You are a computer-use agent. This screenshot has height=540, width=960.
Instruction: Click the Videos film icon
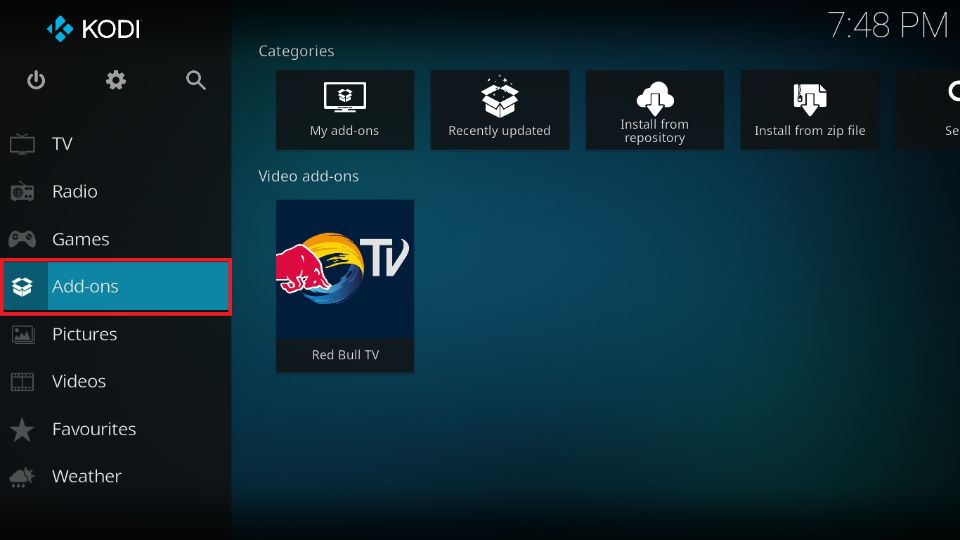[x=23, y=381]
